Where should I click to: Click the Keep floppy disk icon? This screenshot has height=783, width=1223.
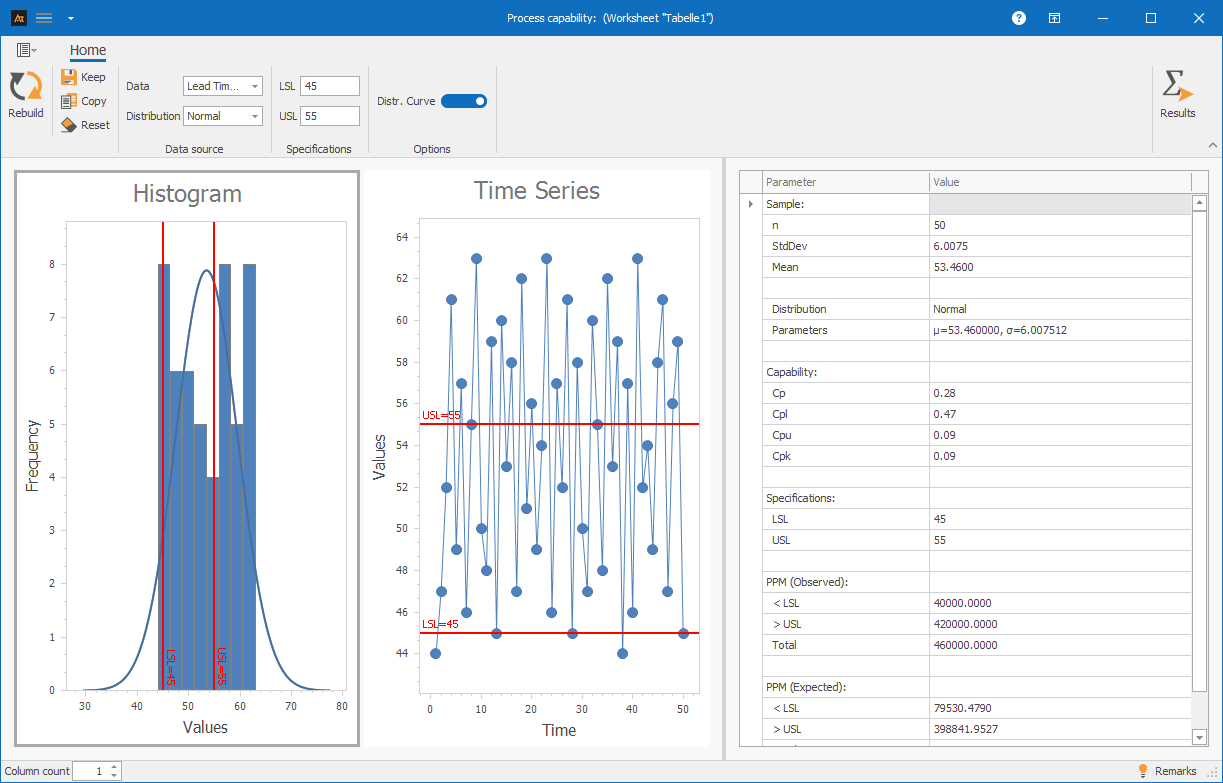point(69,77)
